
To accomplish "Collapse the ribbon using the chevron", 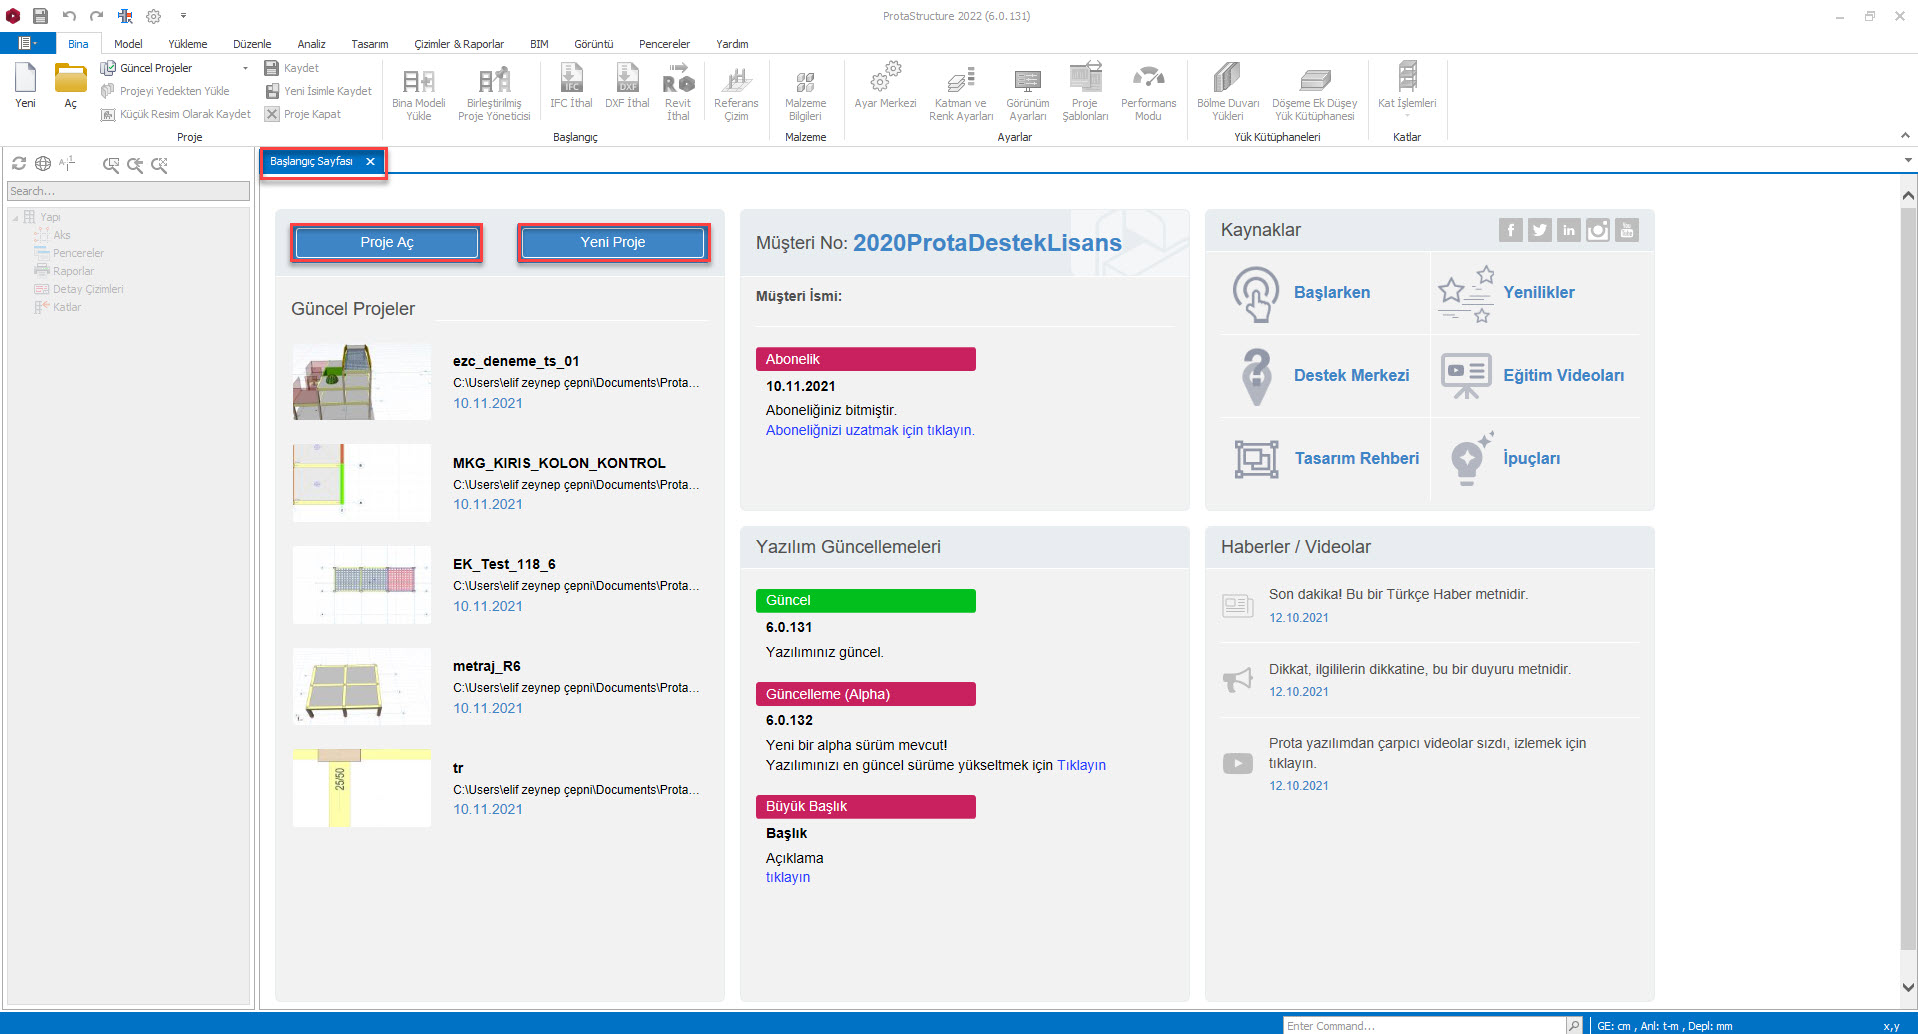I will (1905, 135).
